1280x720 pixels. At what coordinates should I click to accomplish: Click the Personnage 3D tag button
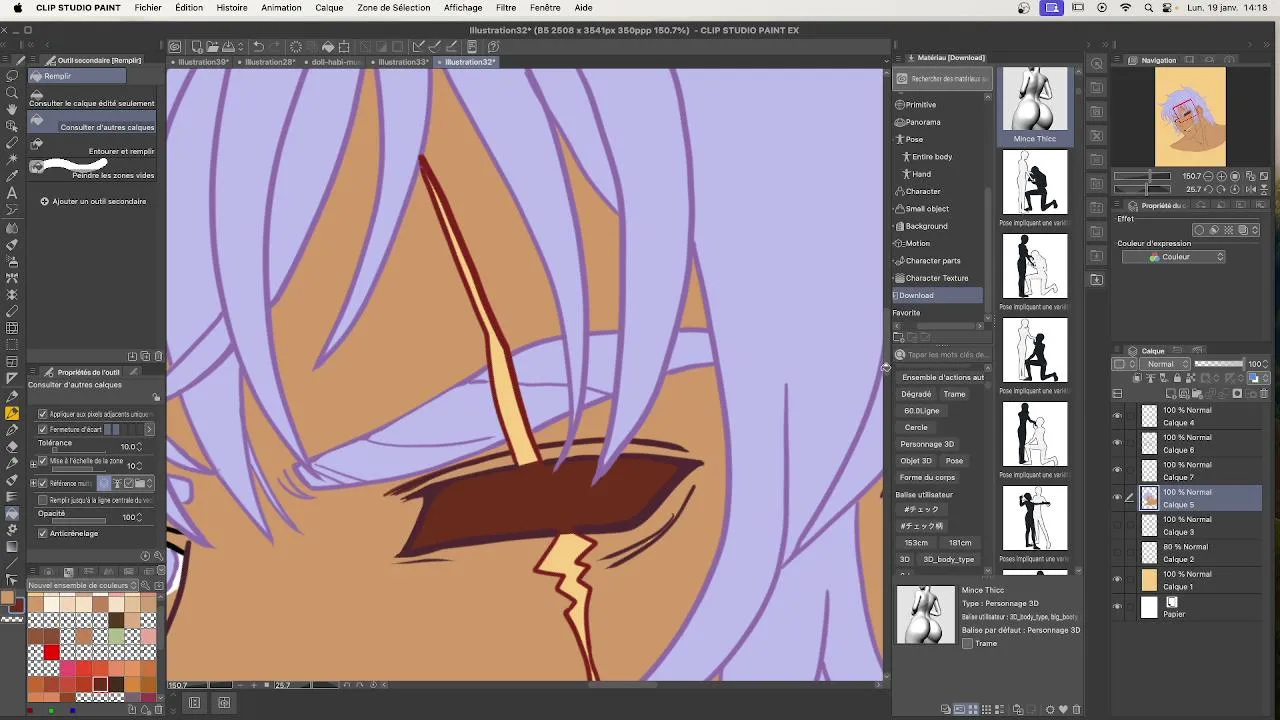coord(927,444)
